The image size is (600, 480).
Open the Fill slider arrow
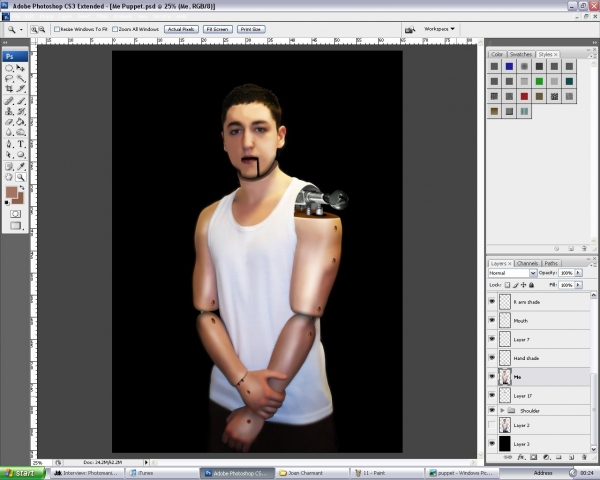[579, 285]
